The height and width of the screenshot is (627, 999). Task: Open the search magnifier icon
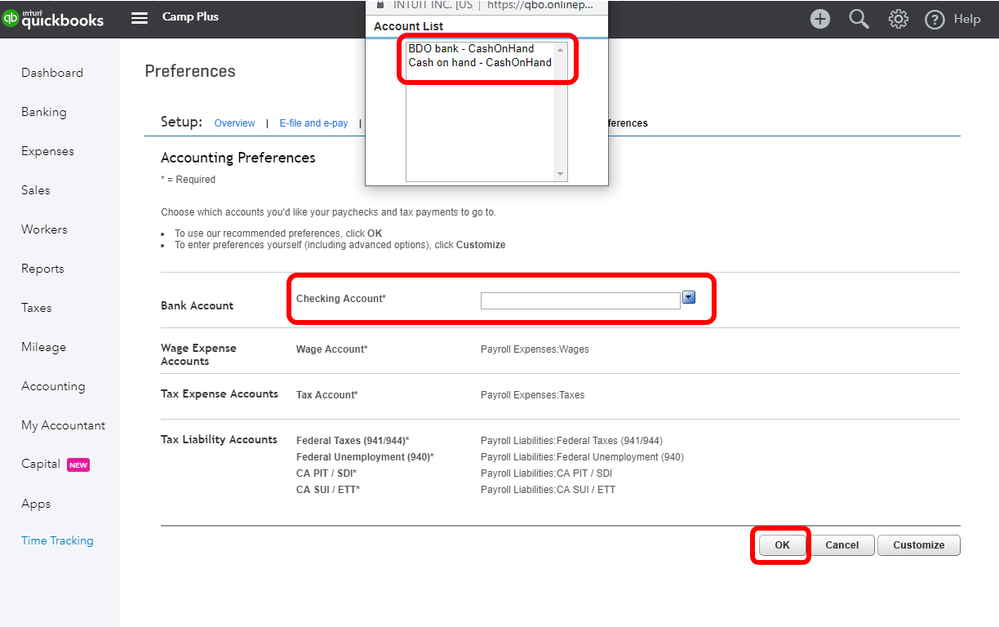tap(859, 19)
